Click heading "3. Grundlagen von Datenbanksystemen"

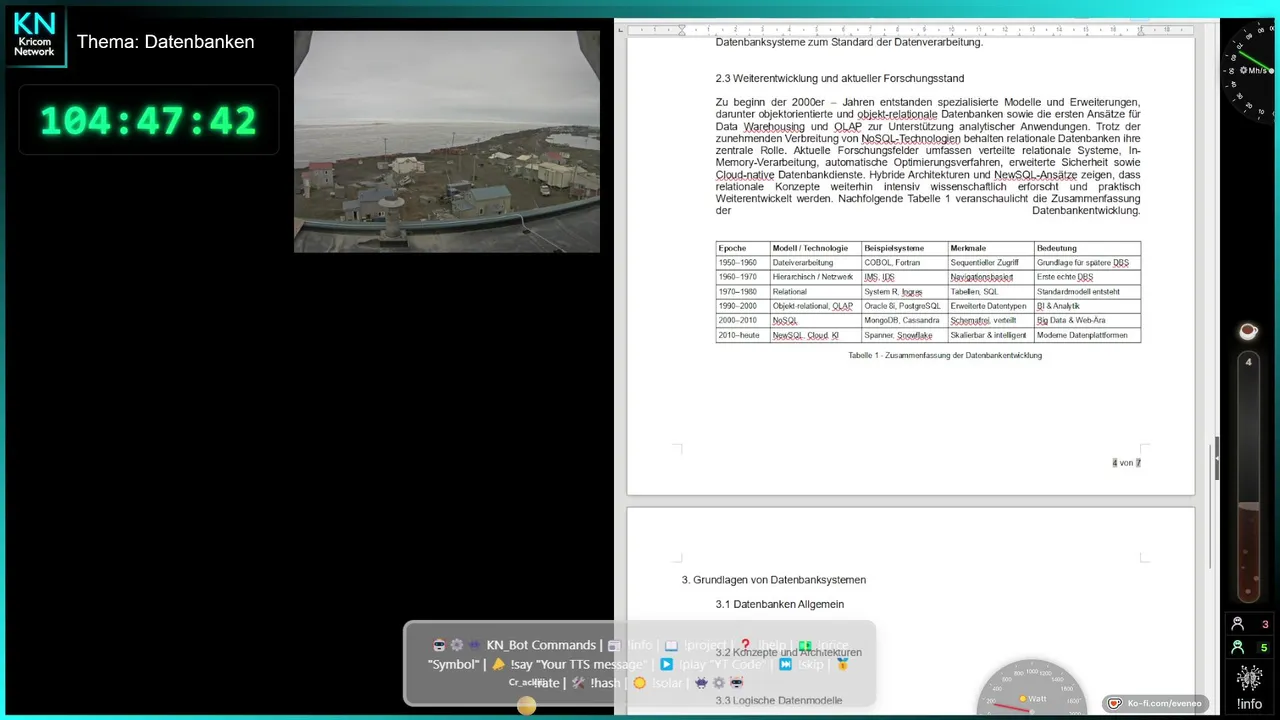click(774, 580)
